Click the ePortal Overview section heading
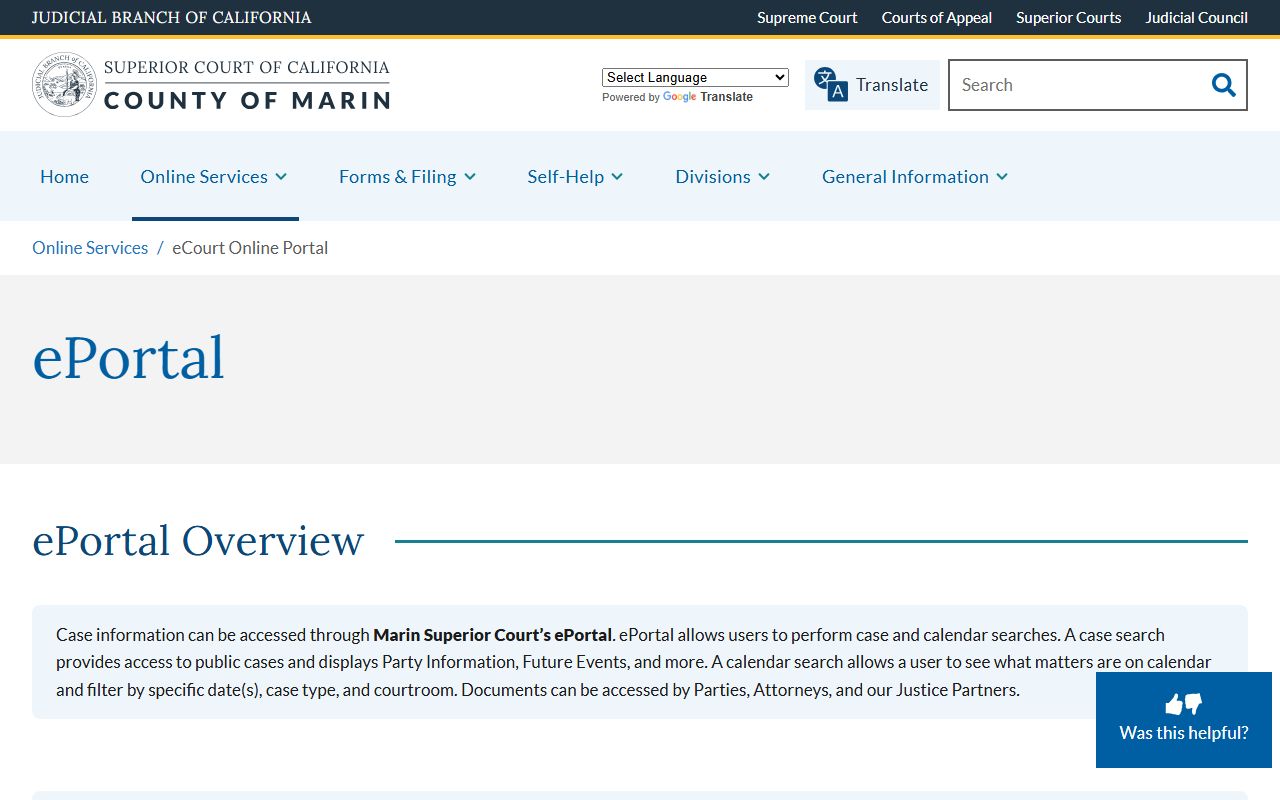 [x=198, y=541]
